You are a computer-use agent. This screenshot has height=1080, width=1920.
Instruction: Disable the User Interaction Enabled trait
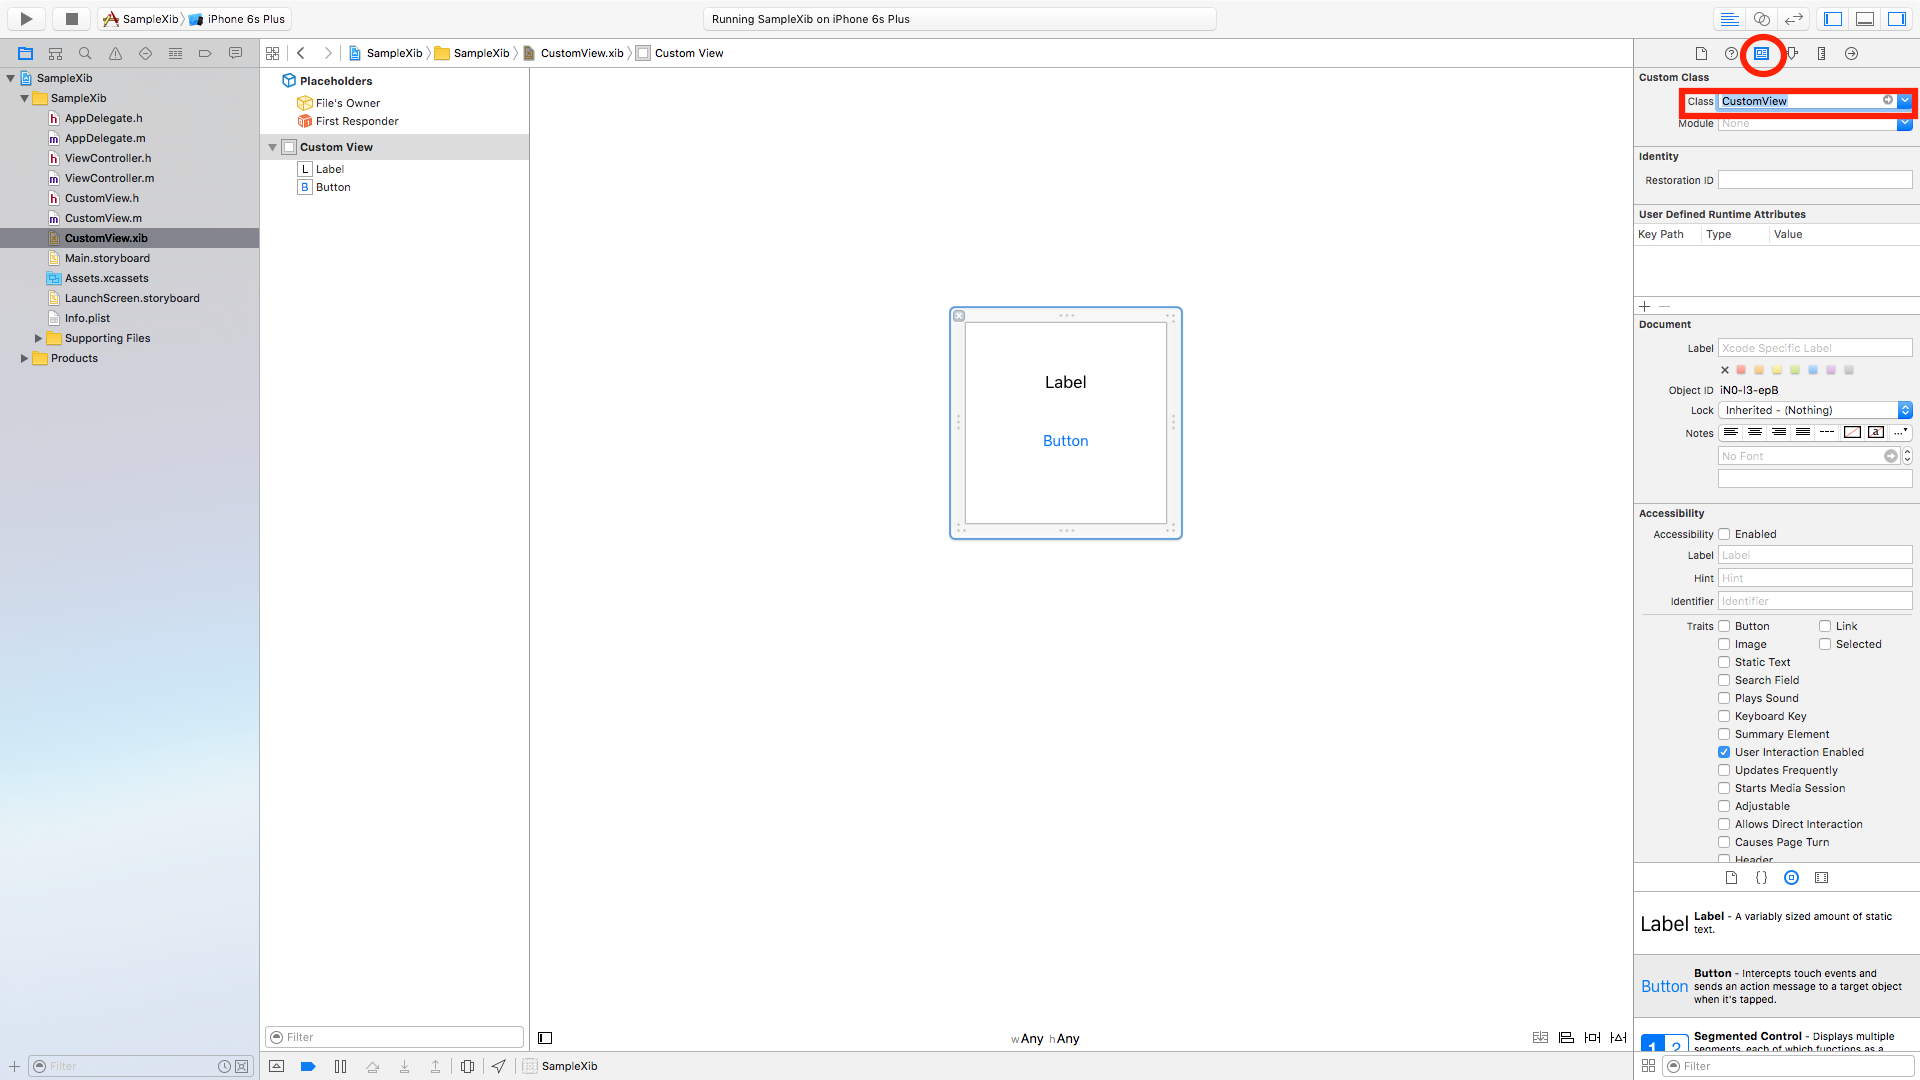[x=1724, y=752]
